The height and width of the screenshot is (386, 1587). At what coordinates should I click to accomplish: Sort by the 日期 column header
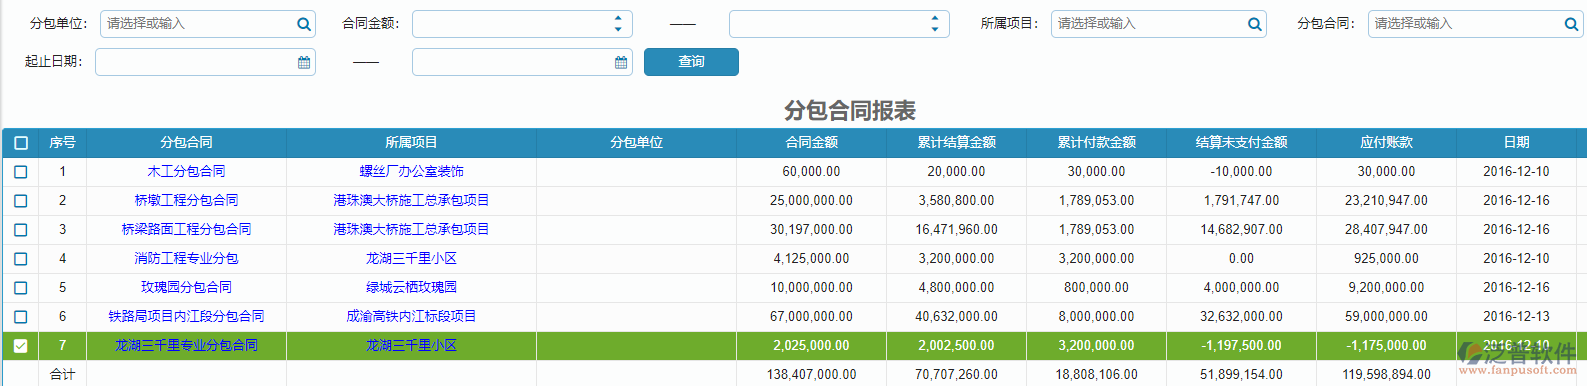point(1517,143)
